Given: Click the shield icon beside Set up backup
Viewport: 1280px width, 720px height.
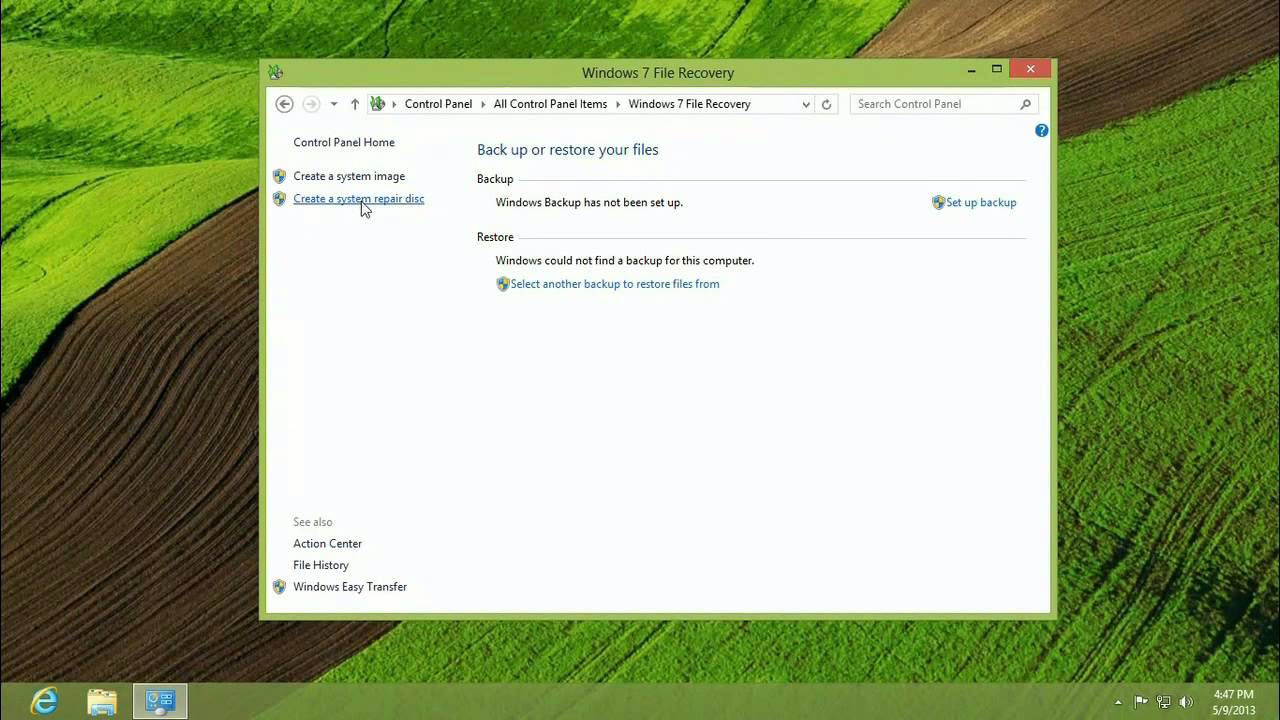Looking at the screenshot, I should 938,202.
